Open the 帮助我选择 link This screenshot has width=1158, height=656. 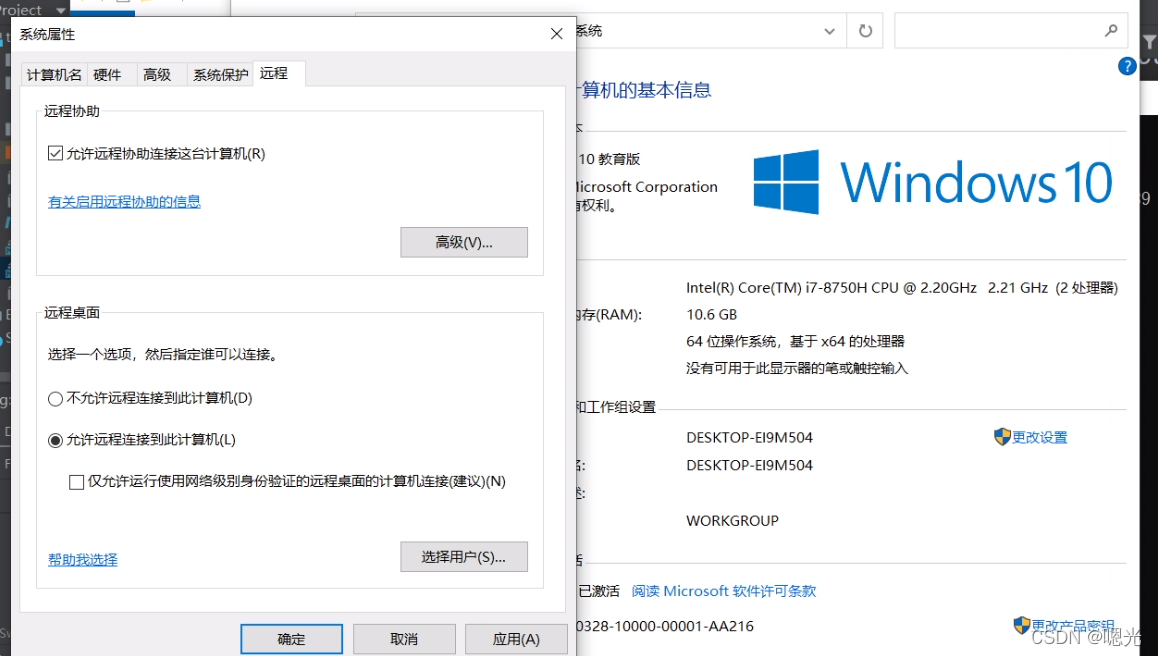tap(83, 560)
